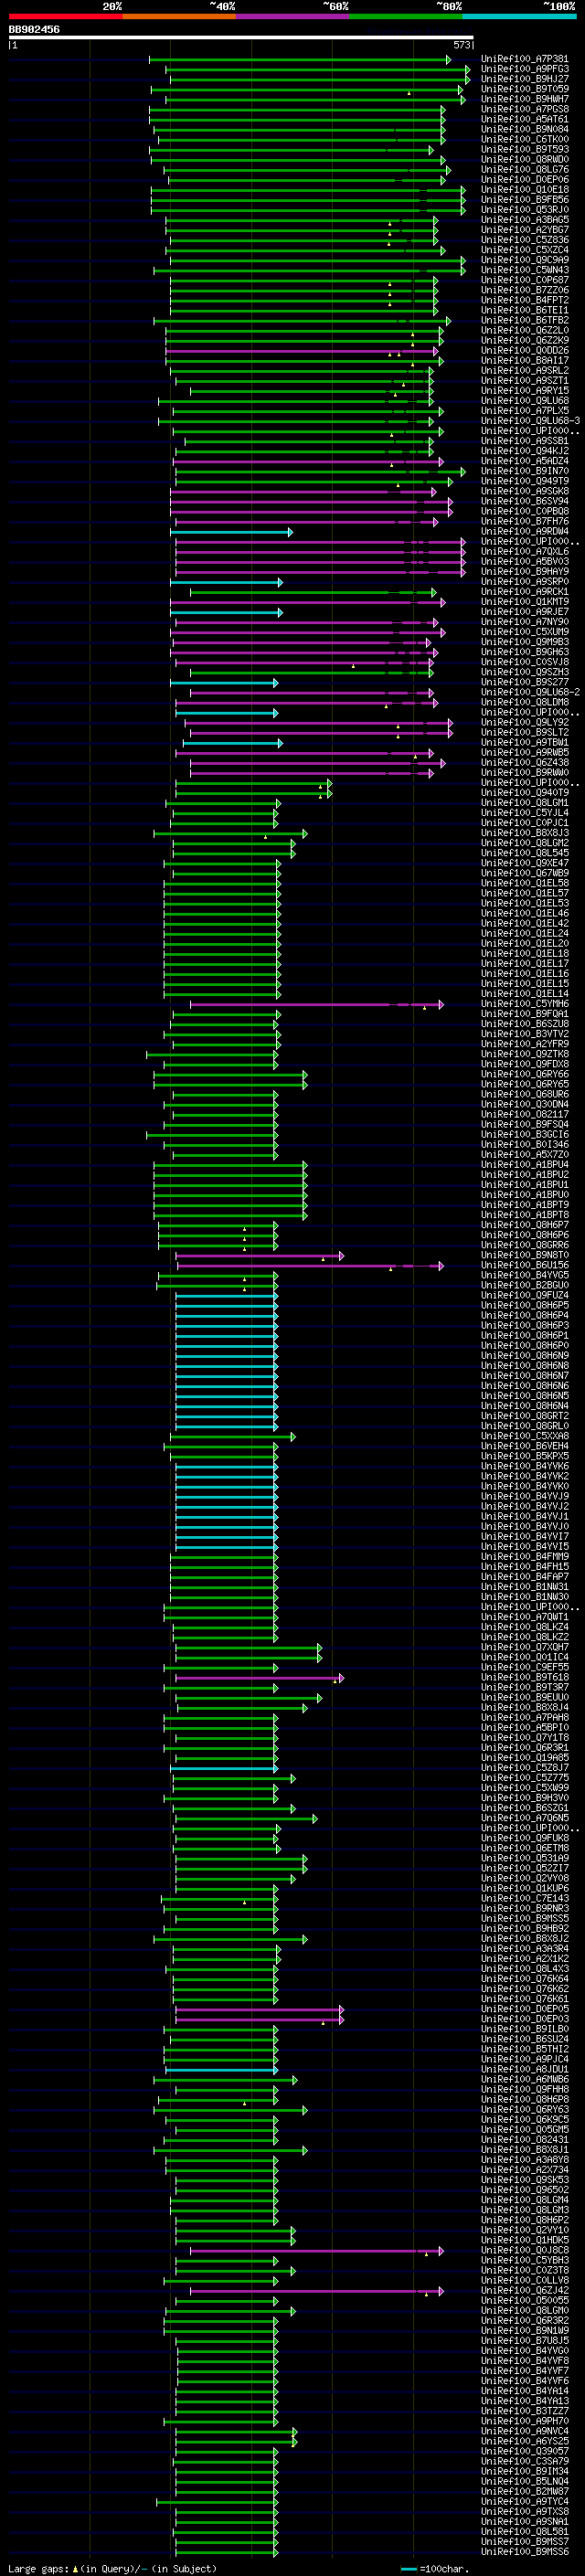Select UniRef100_B9HWH7 entry

(525, 100)
